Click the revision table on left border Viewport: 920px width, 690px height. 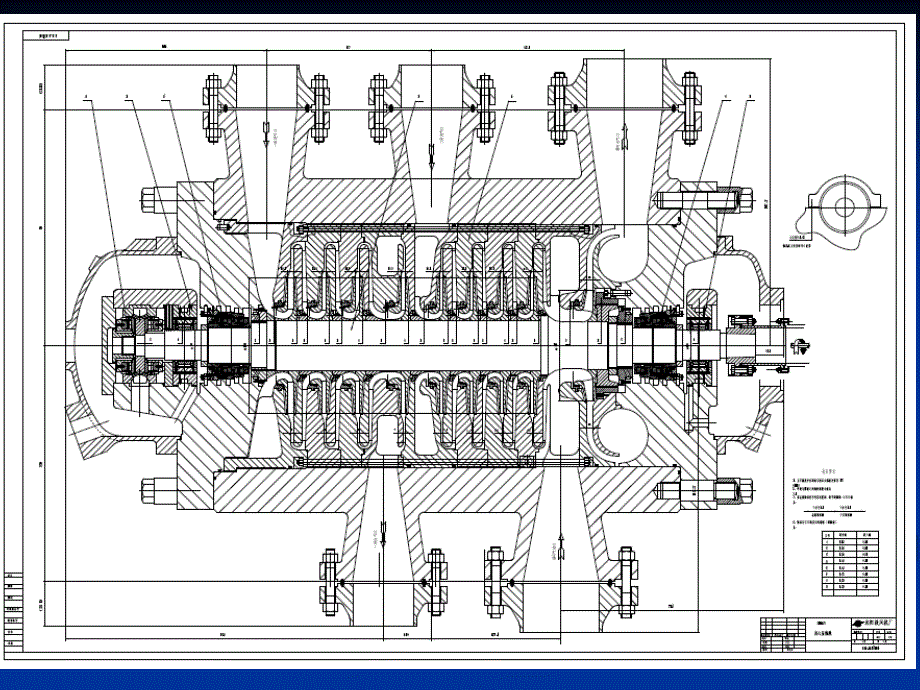point(14,610)
